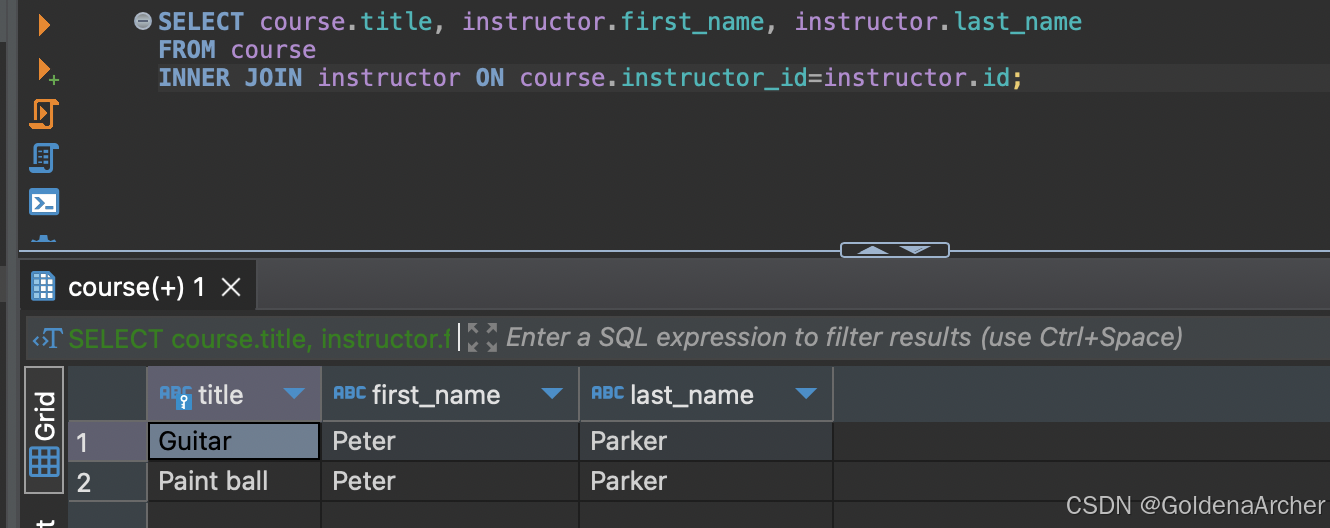Click Parker in the Paint ball row

click(706, 481)
